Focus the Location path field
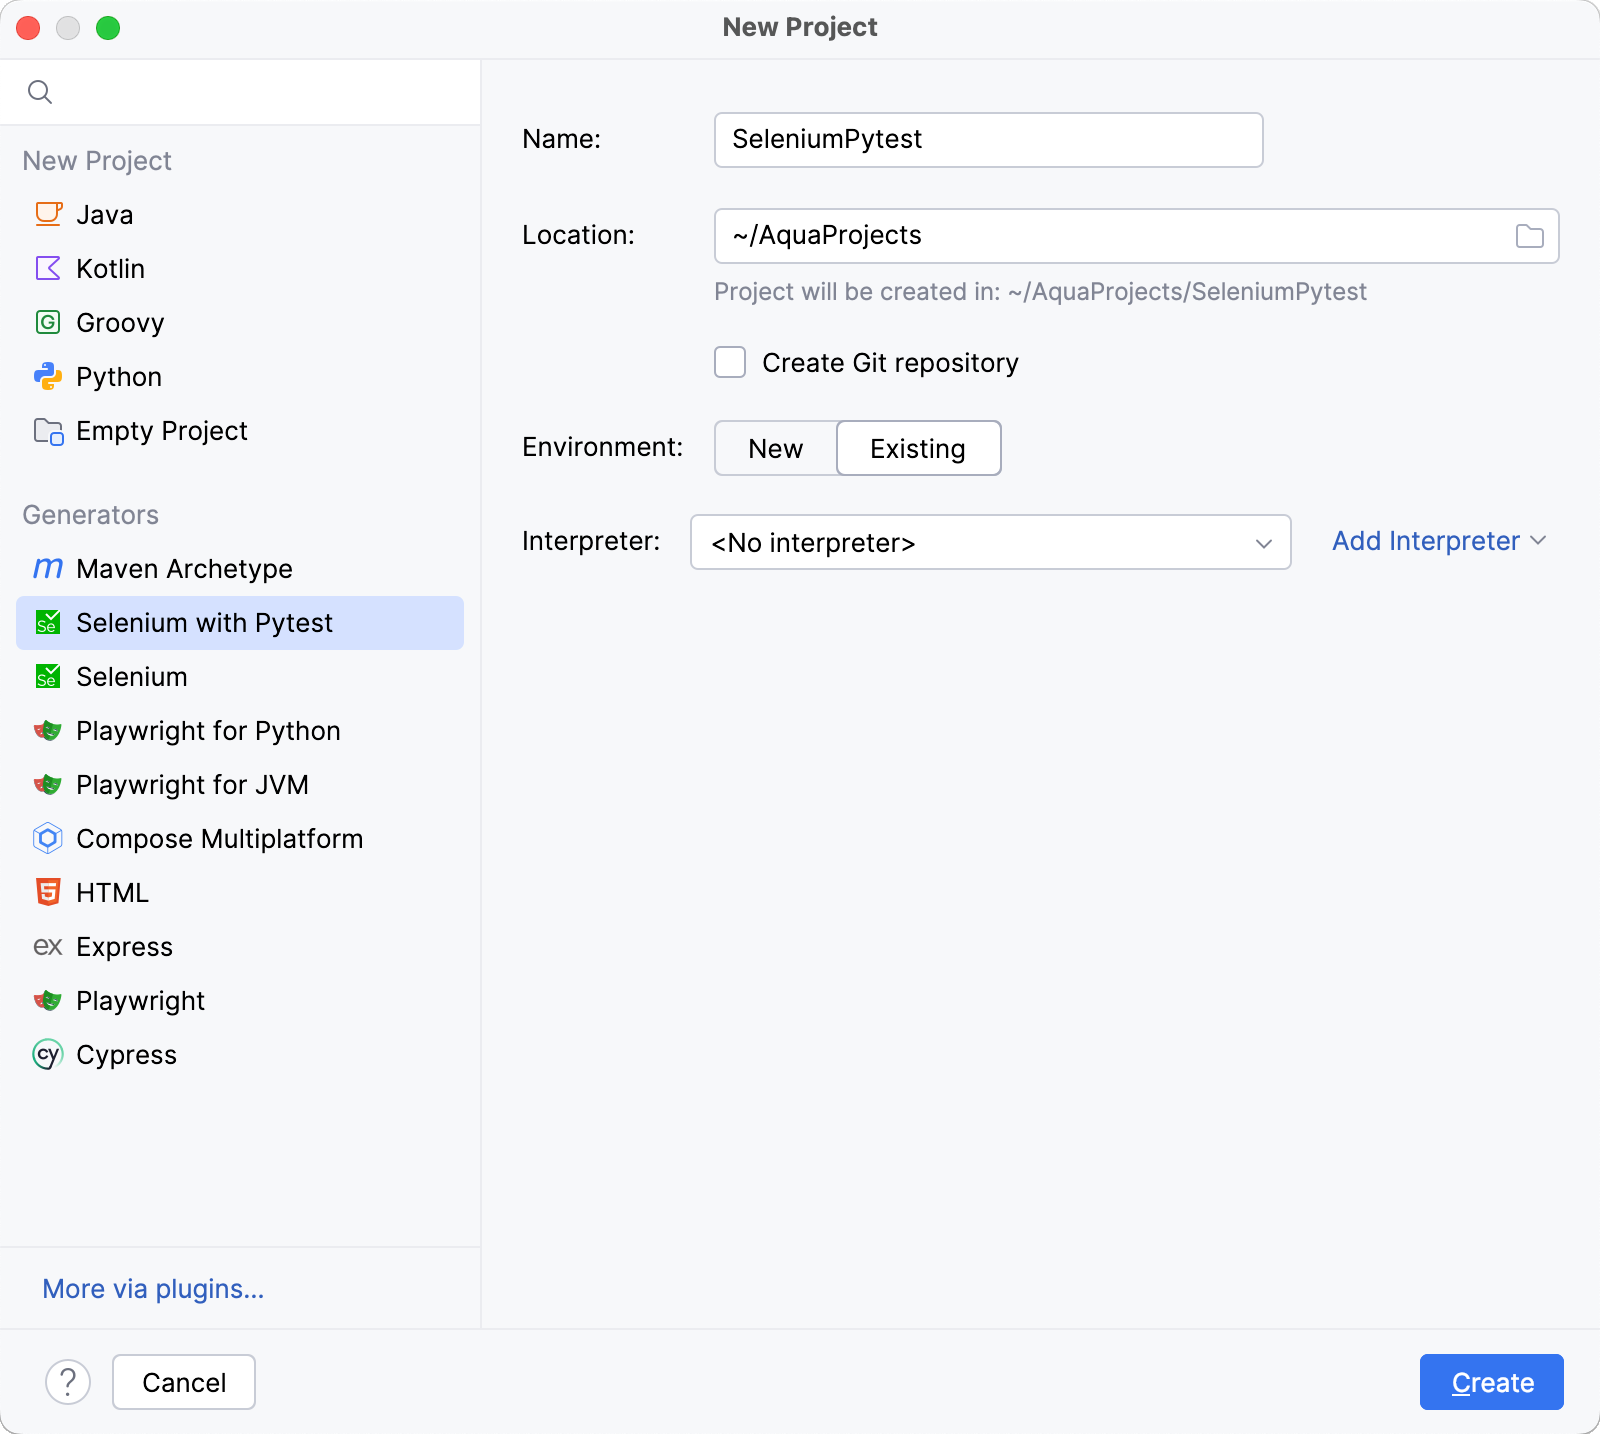The width and height of the screenshot is (1600, 1434). coord(1137,236)
